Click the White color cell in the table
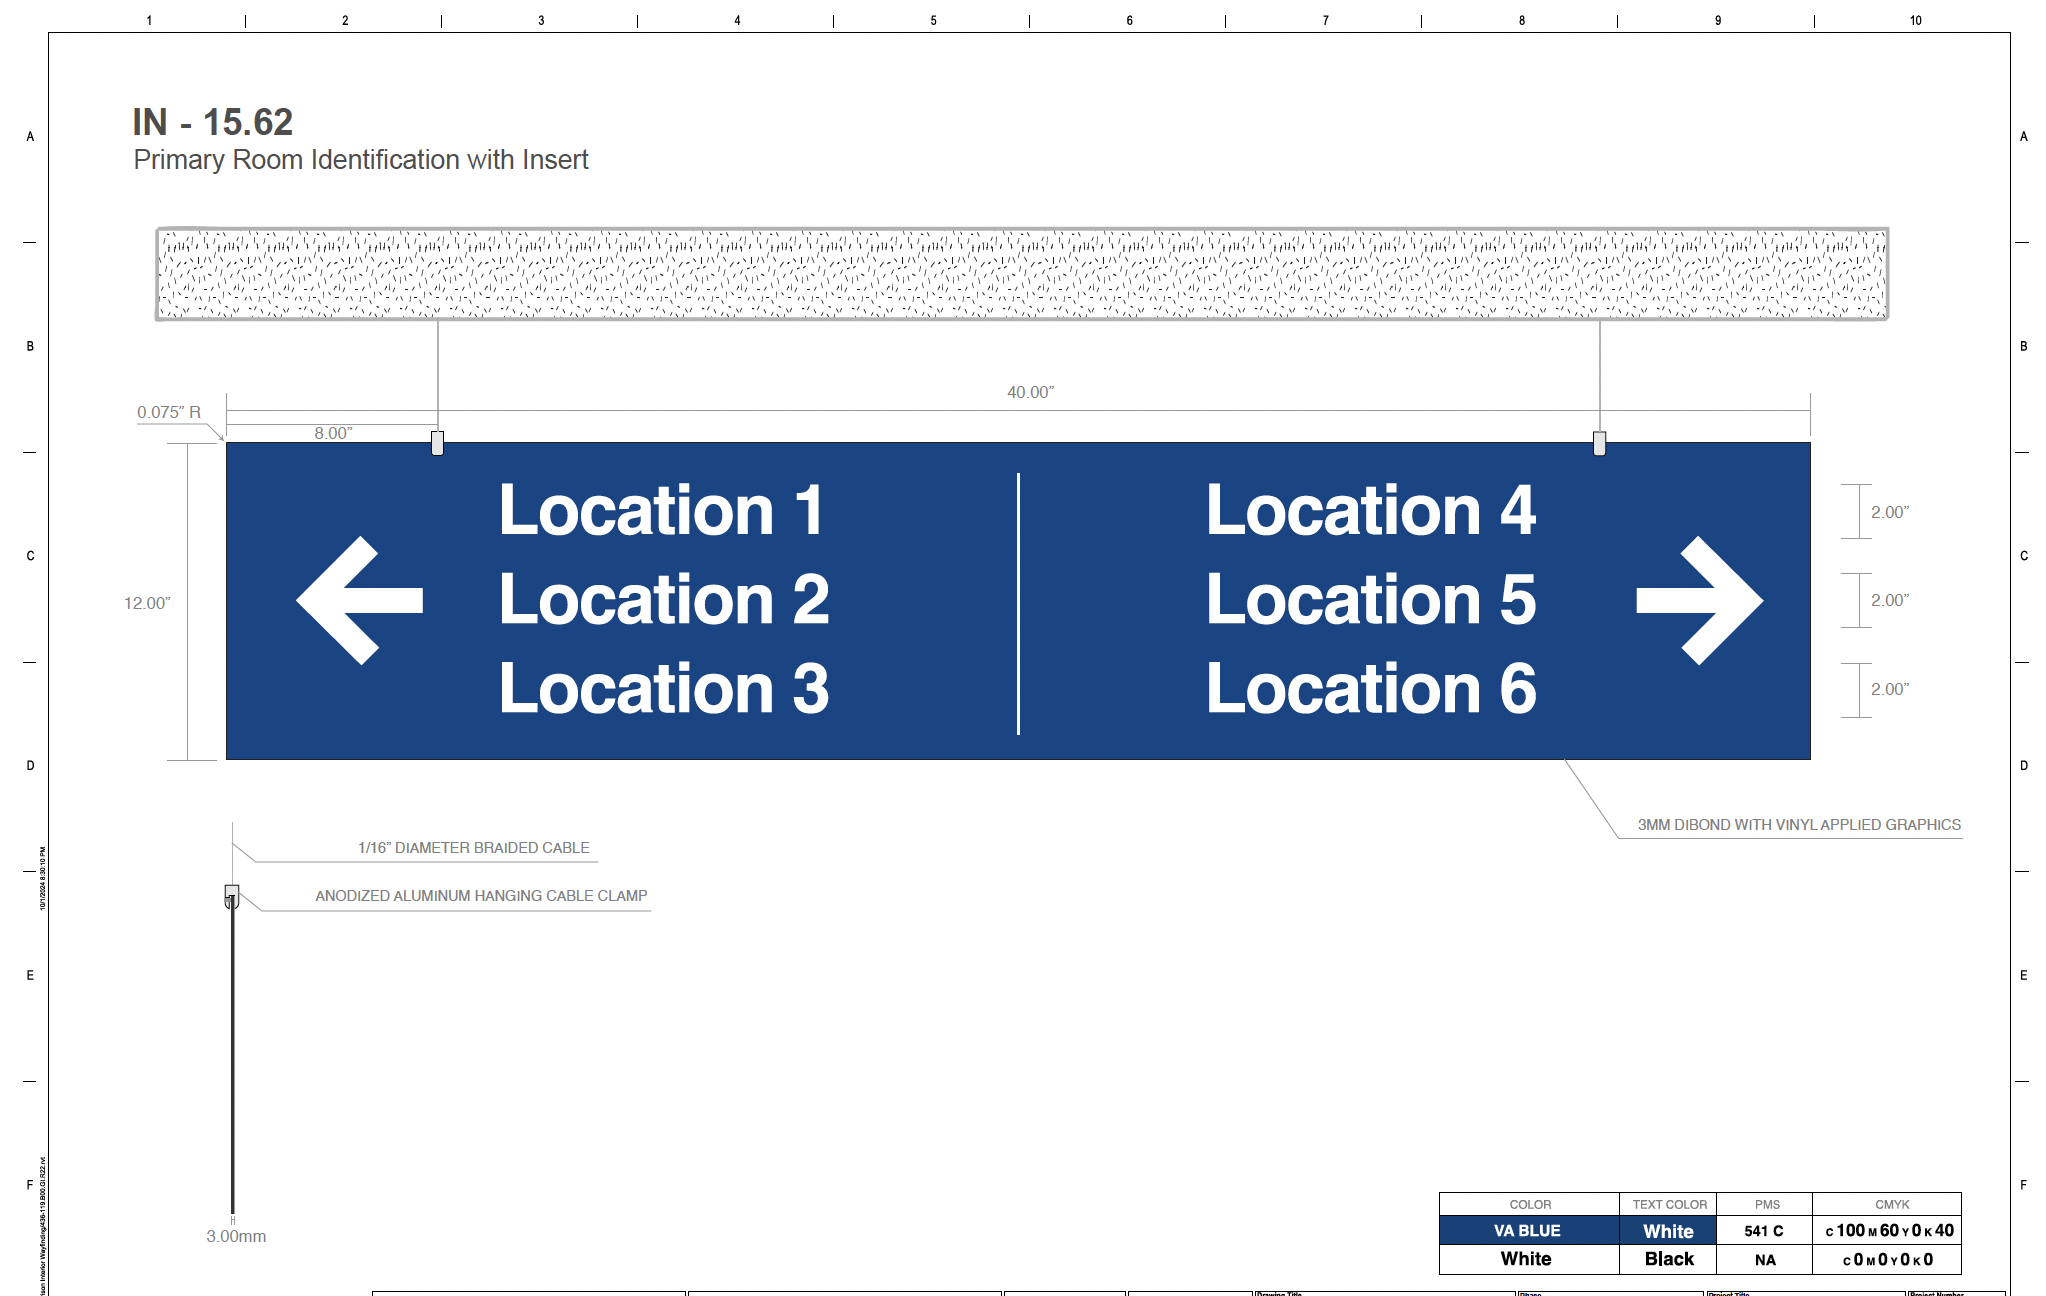This screenshot has width=2046, height=1296. [x=1527, y=1259]
